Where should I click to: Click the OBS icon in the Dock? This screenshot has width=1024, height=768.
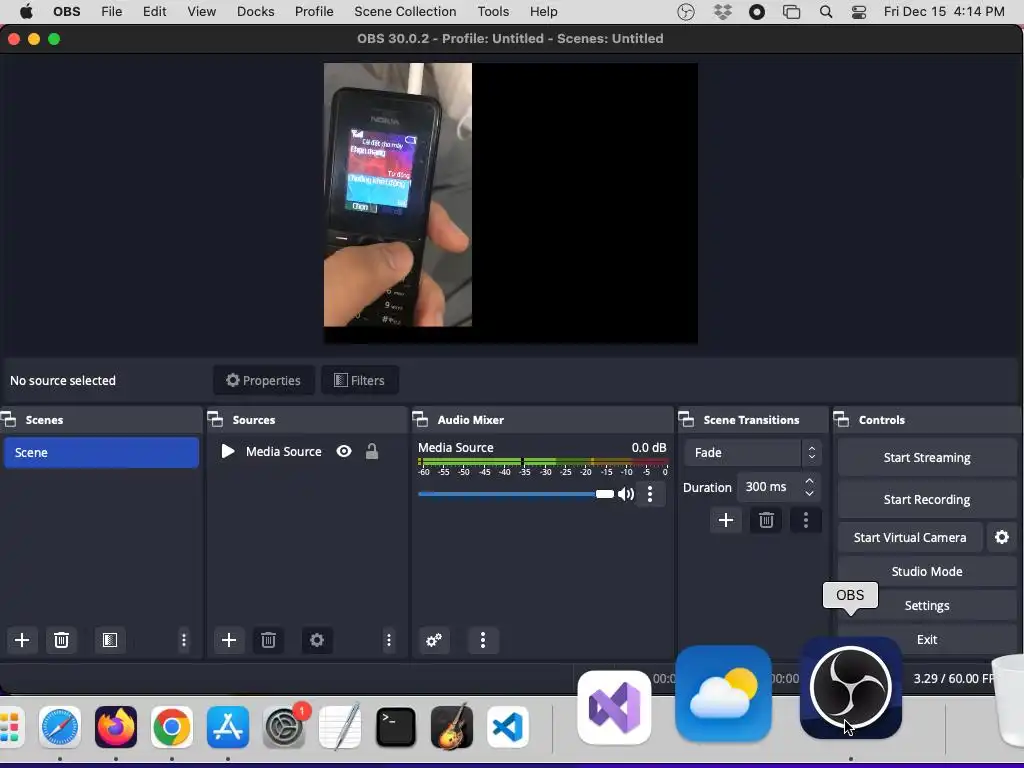(x=851, y=688)
